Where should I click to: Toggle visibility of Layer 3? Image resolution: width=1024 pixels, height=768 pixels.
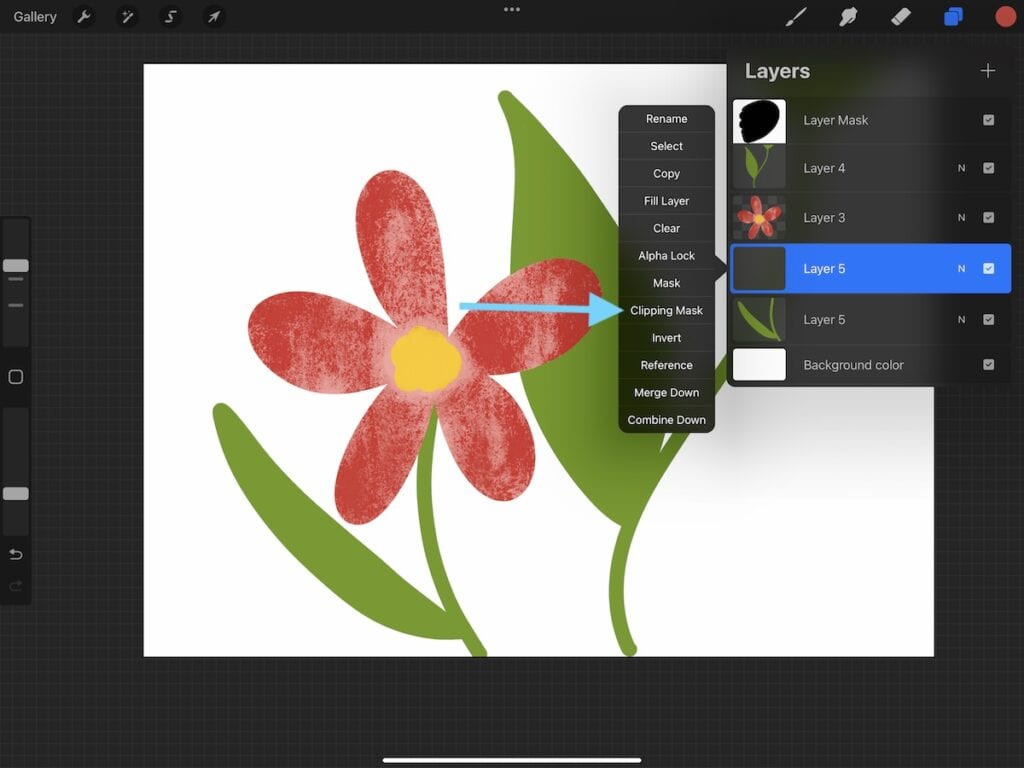pos(988,218)
